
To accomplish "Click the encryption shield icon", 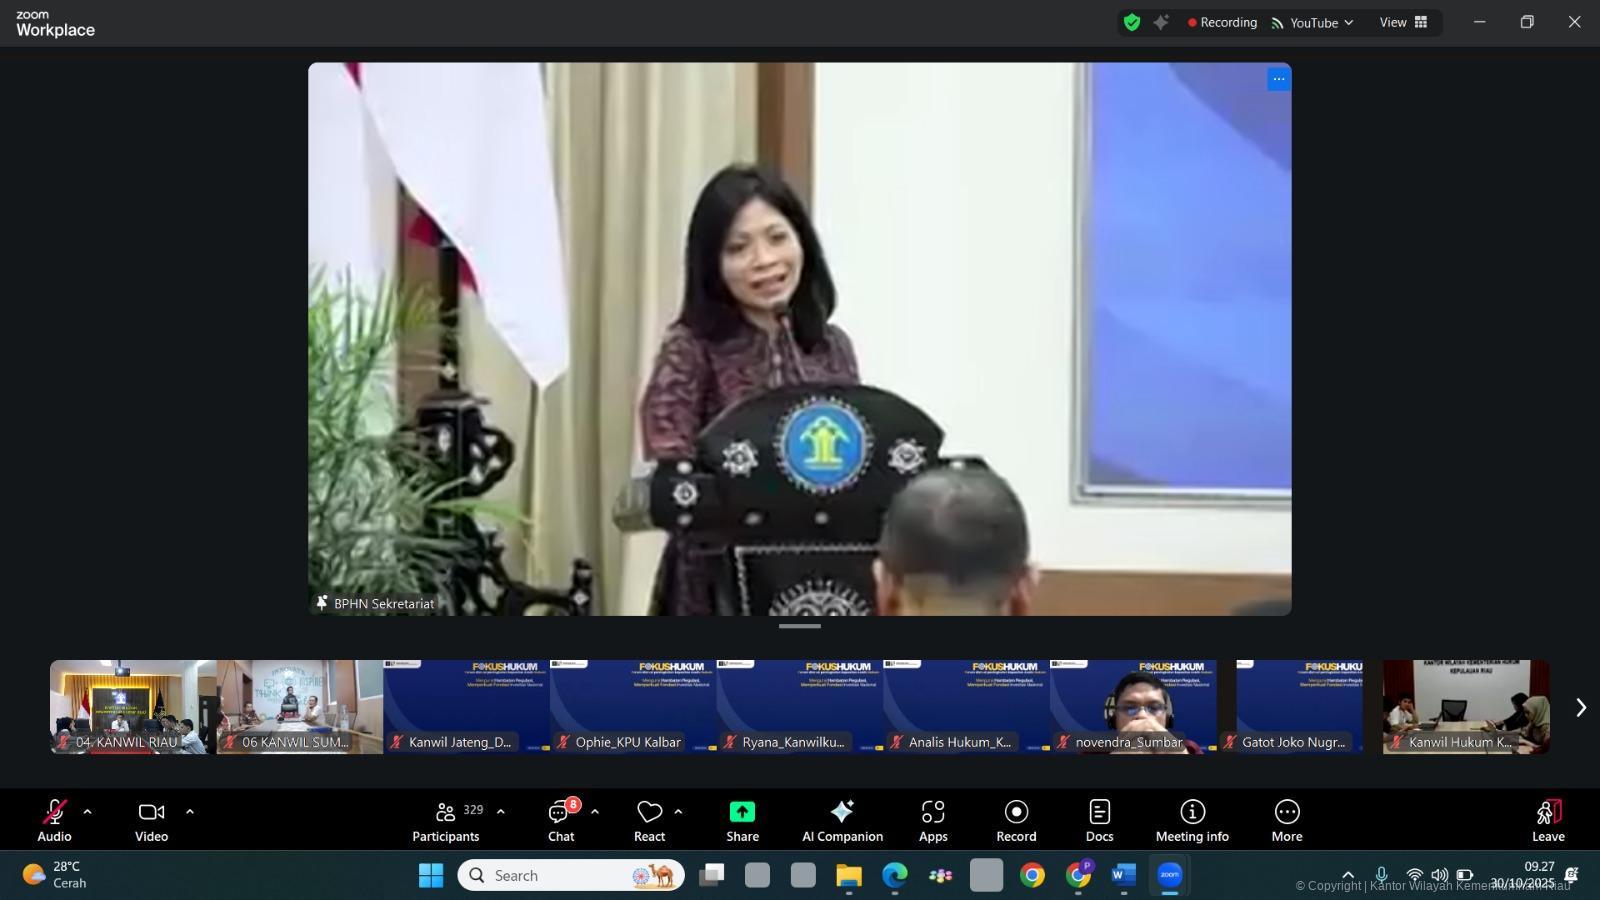I will pos(1132,22).
